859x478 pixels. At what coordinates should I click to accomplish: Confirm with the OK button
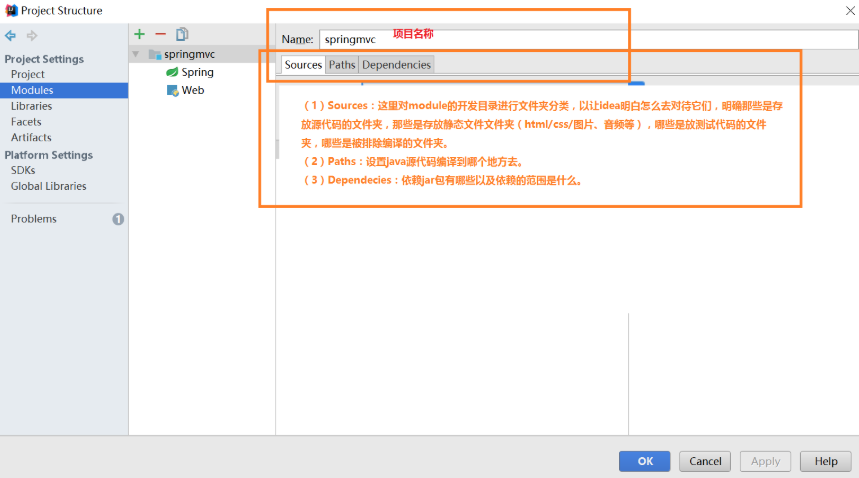click(645, 461)
